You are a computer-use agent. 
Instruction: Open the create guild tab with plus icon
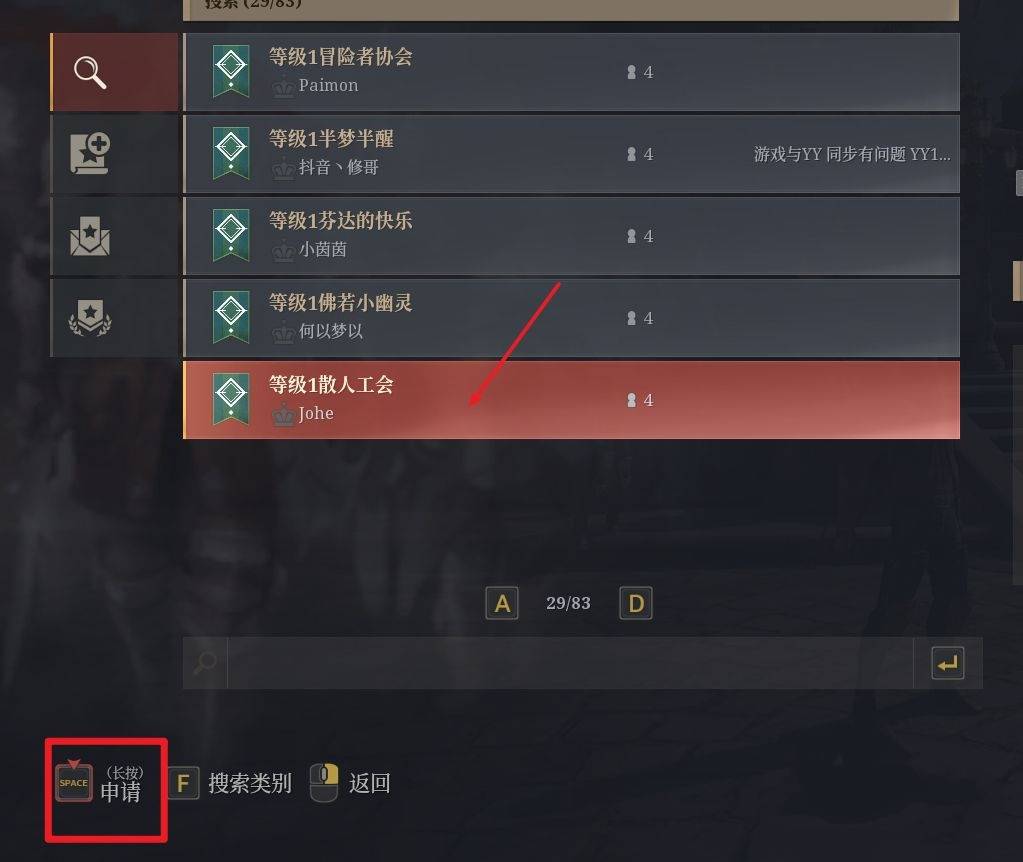[114, 154]
